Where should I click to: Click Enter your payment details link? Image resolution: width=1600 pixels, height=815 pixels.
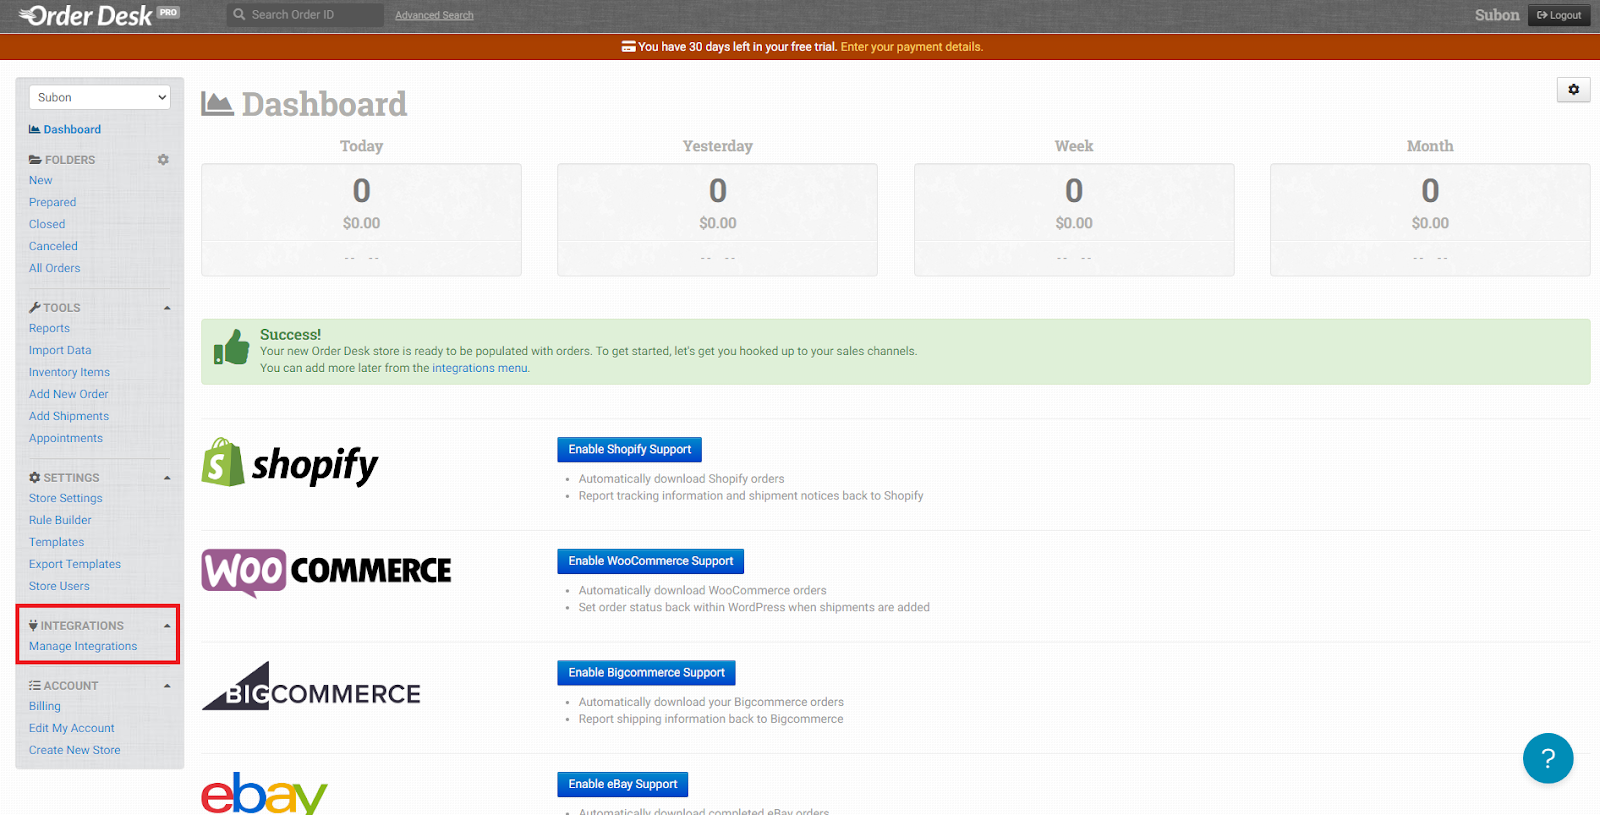(x=912, y=47)
